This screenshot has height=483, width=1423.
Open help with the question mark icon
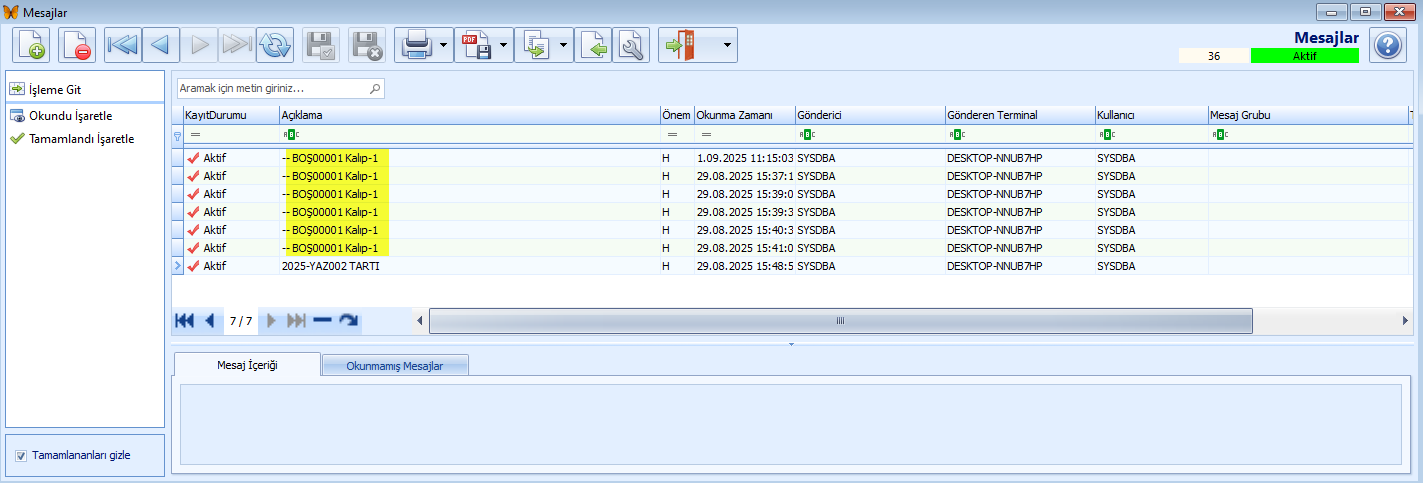tap(1387, 46)
